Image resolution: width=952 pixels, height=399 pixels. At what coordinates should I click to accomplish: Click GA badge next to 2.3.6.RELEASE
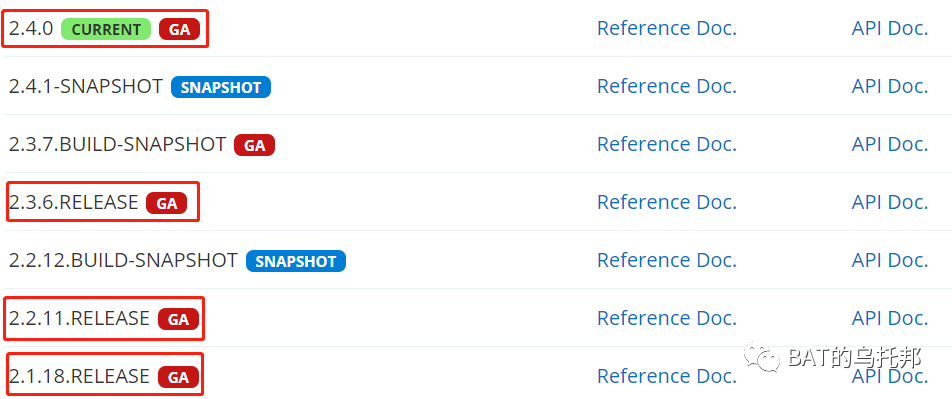tap(166, 203)
